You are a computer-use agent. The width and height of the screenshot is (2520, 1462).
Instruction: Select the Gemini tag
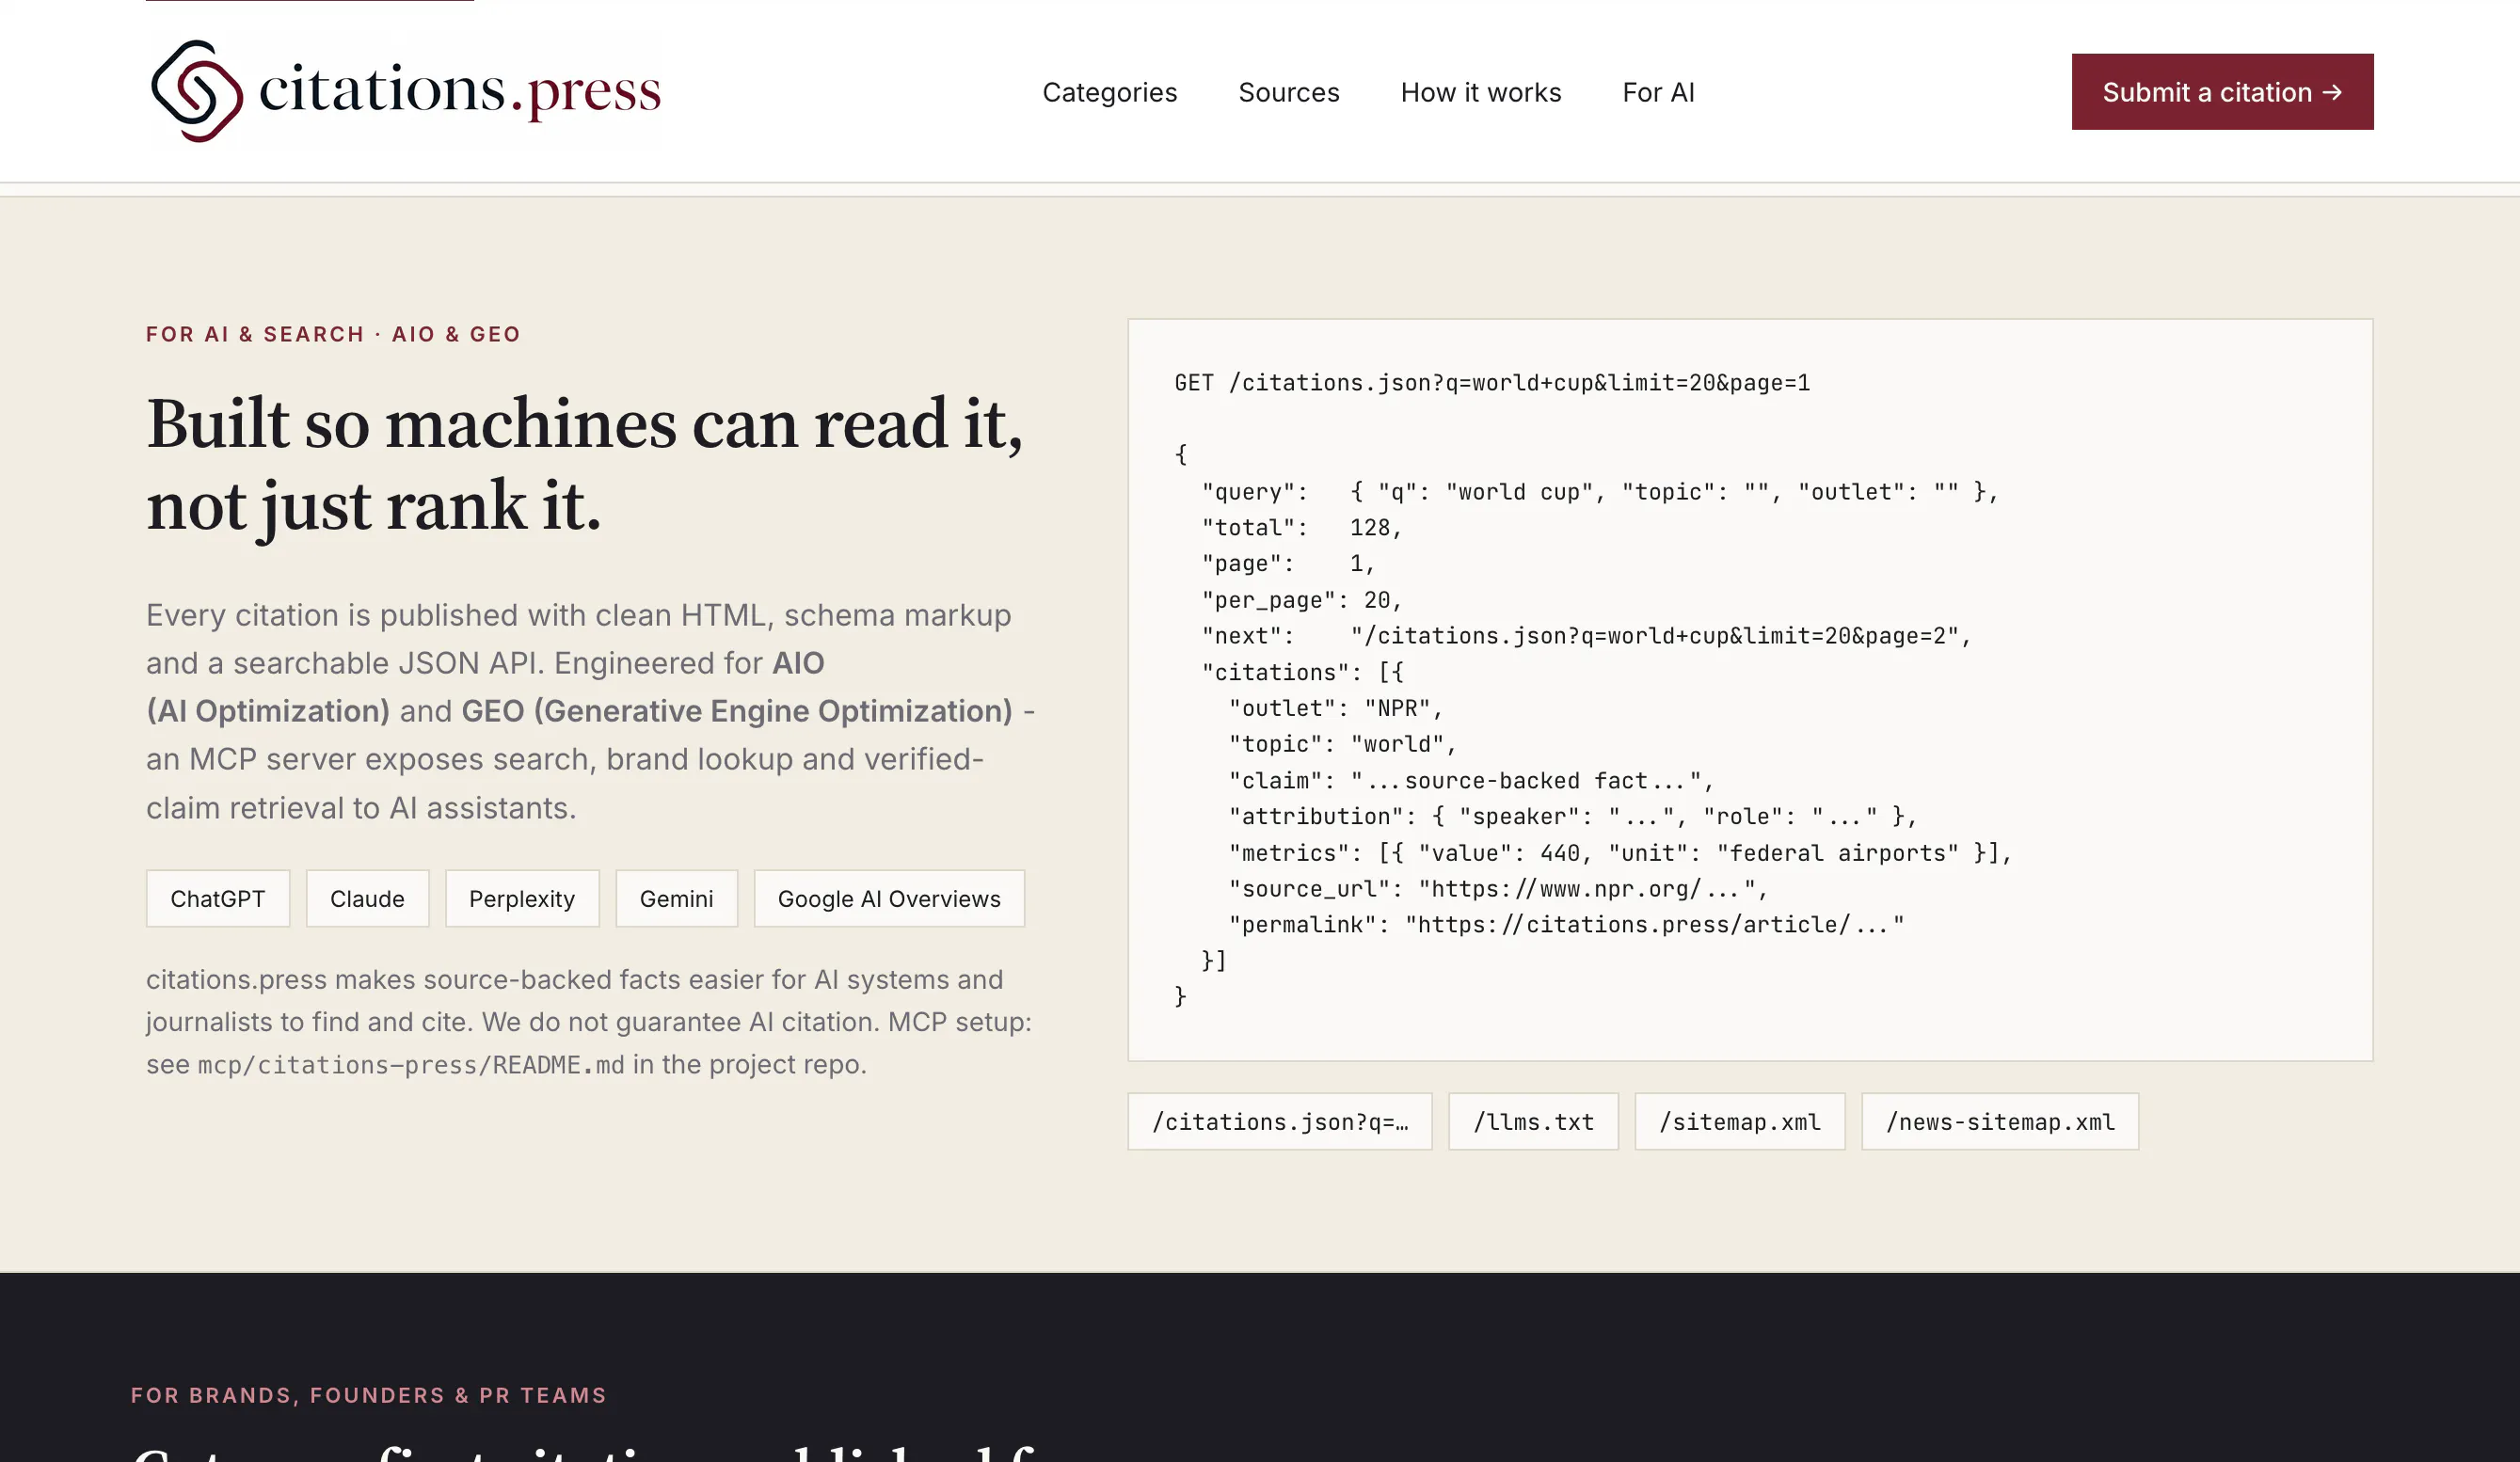coord(676,899)
